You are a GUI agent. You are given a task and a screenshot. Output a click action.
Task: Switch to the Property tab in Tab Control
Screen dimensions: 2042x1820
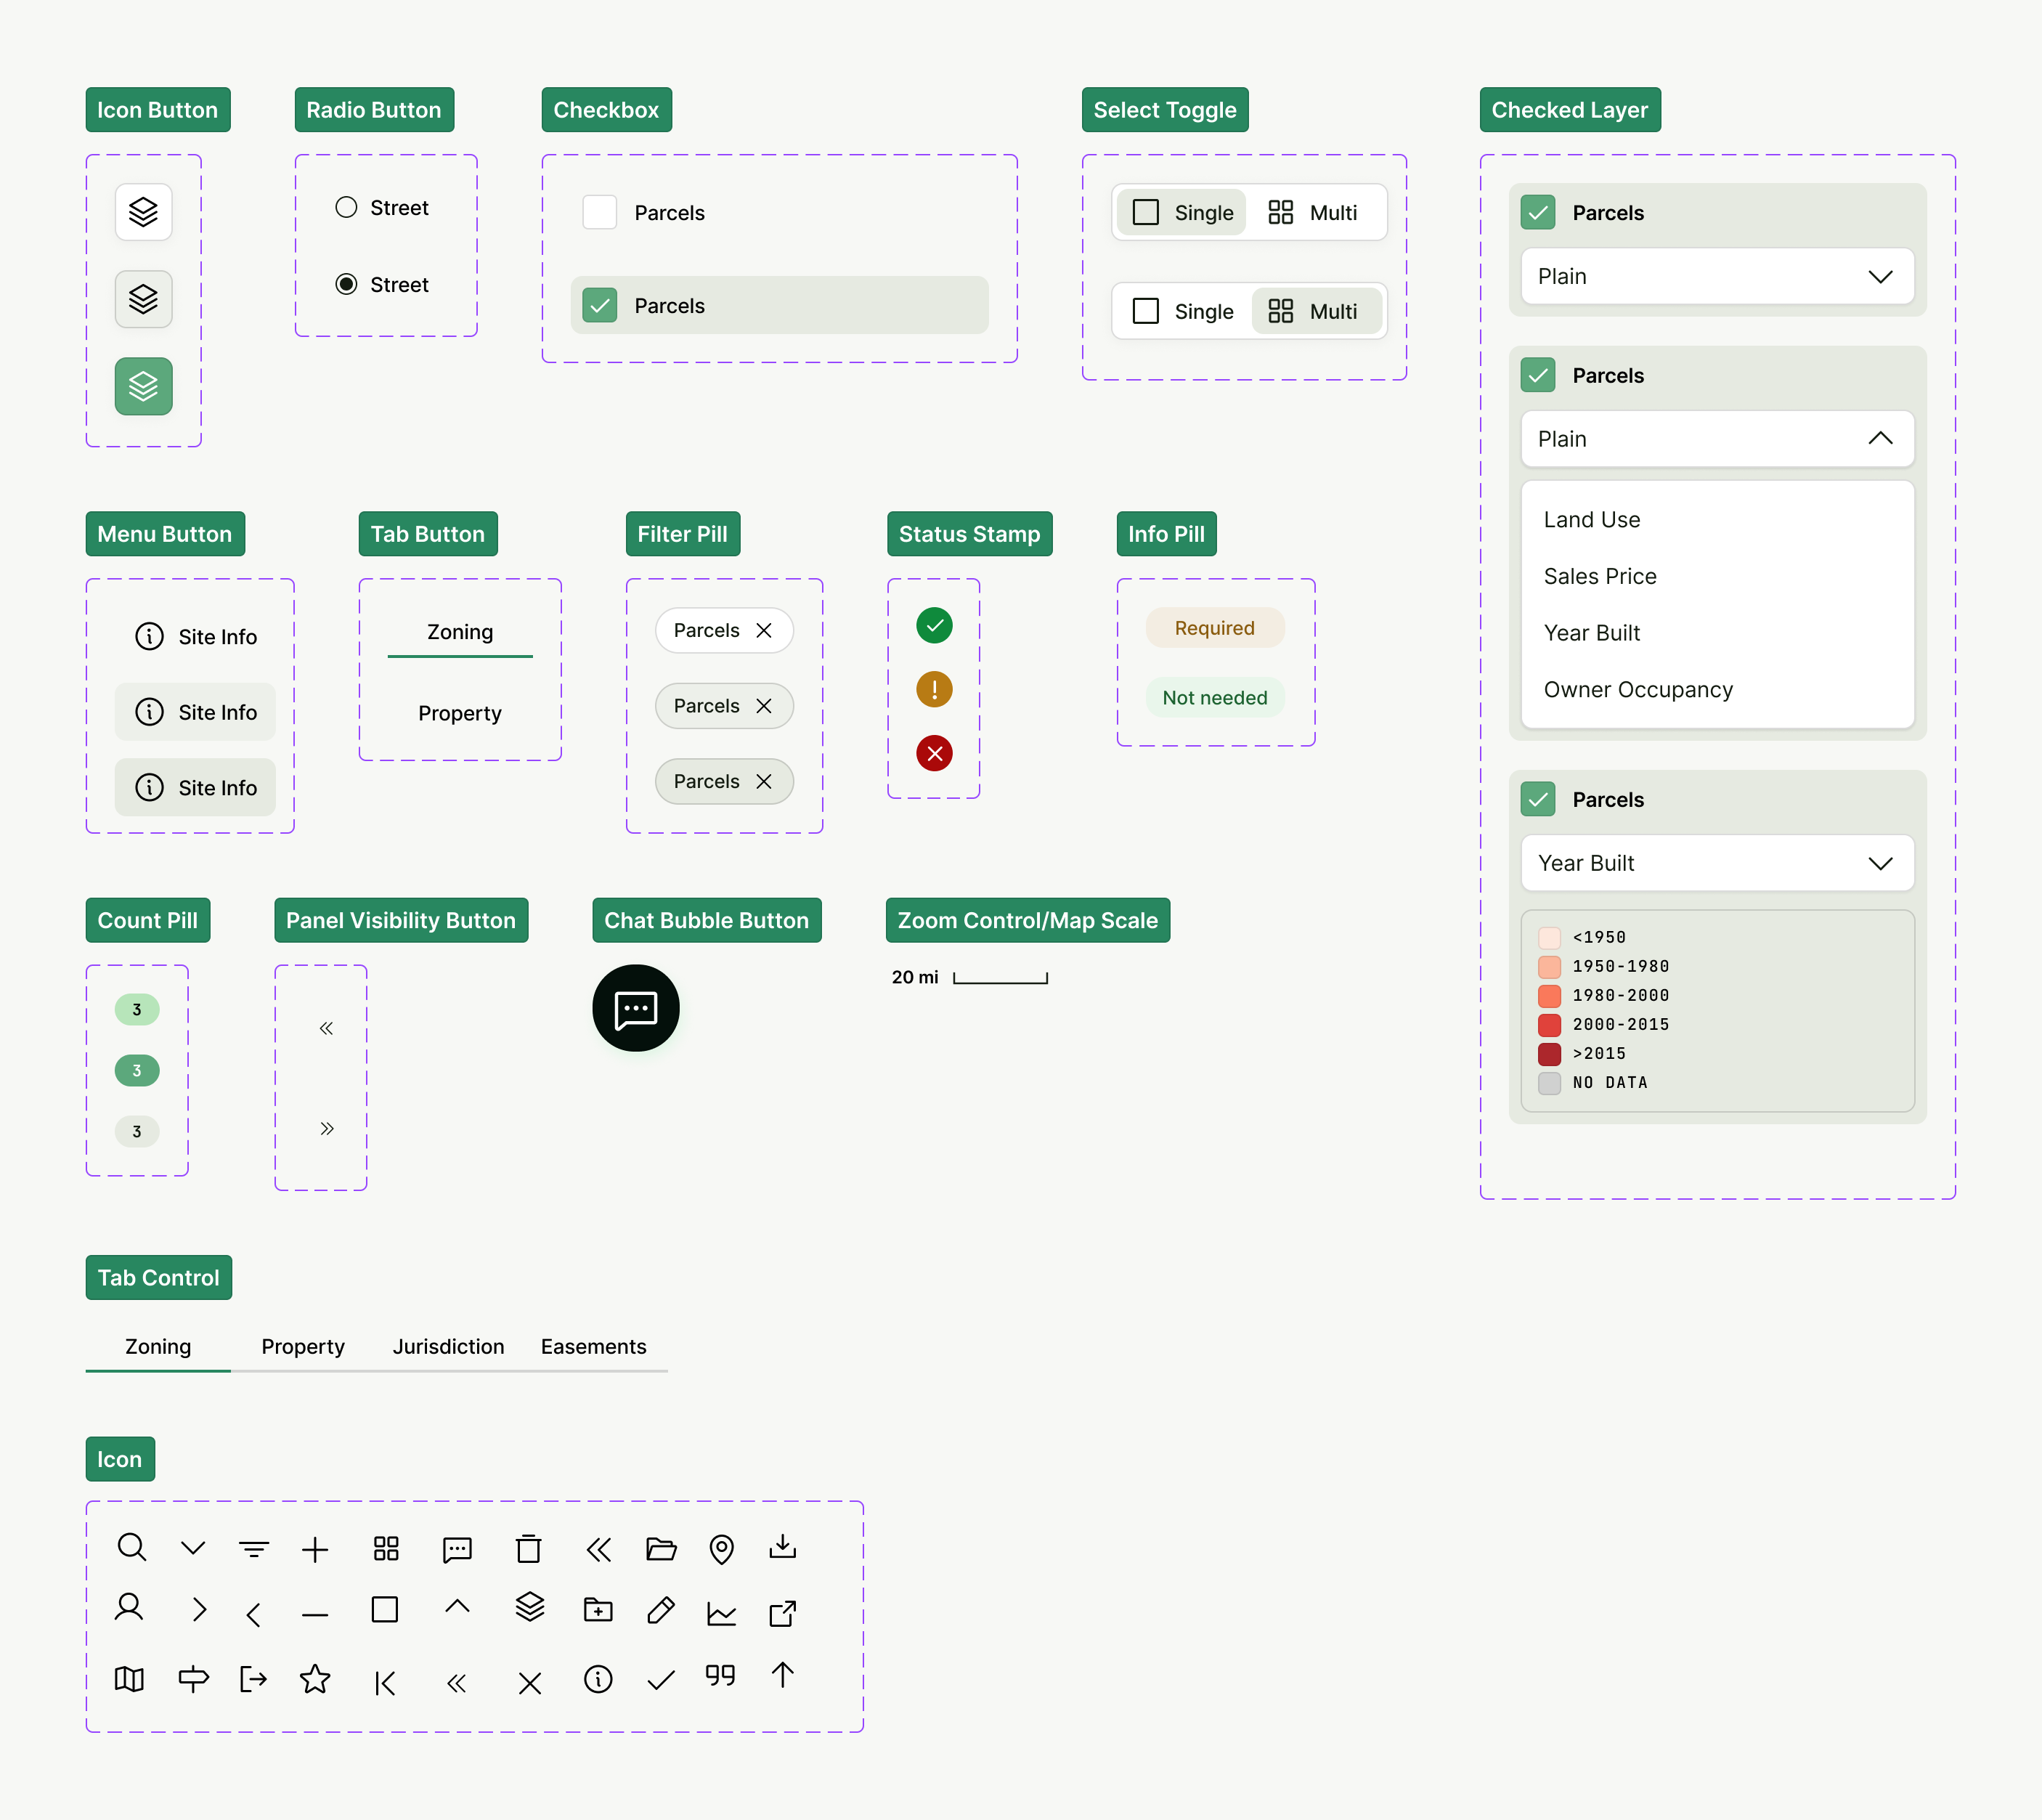click(303, 1346)
